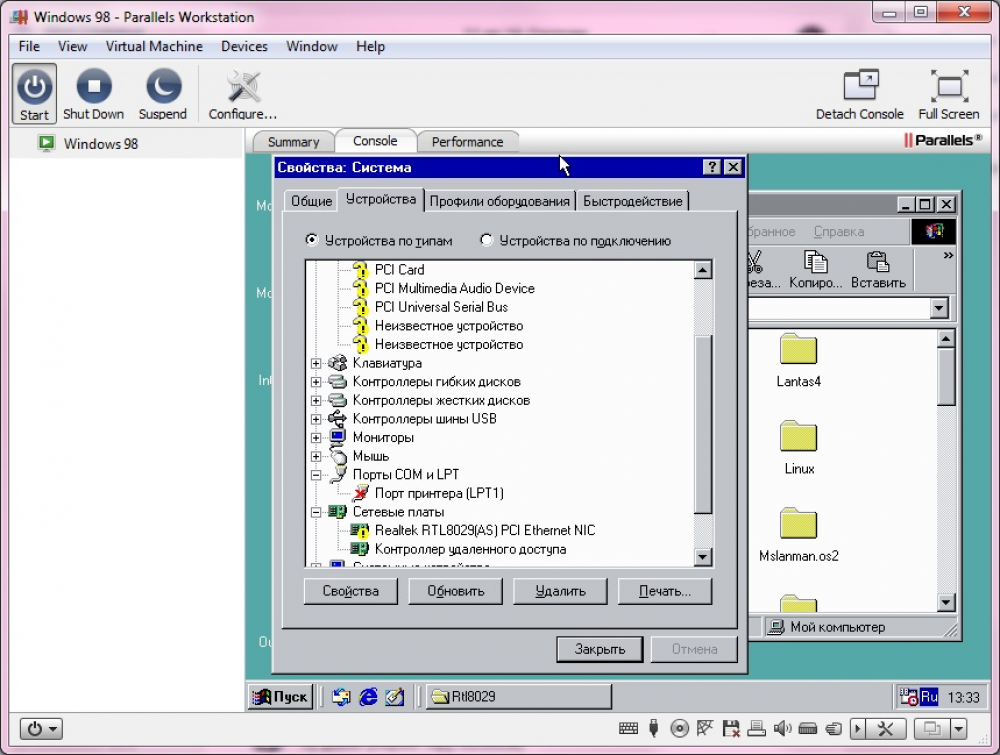The width and height of the screenshot is (1000, 755).
Task: Expand Контроллеры гибких дисков node
Action: click(x=316, y=382)
